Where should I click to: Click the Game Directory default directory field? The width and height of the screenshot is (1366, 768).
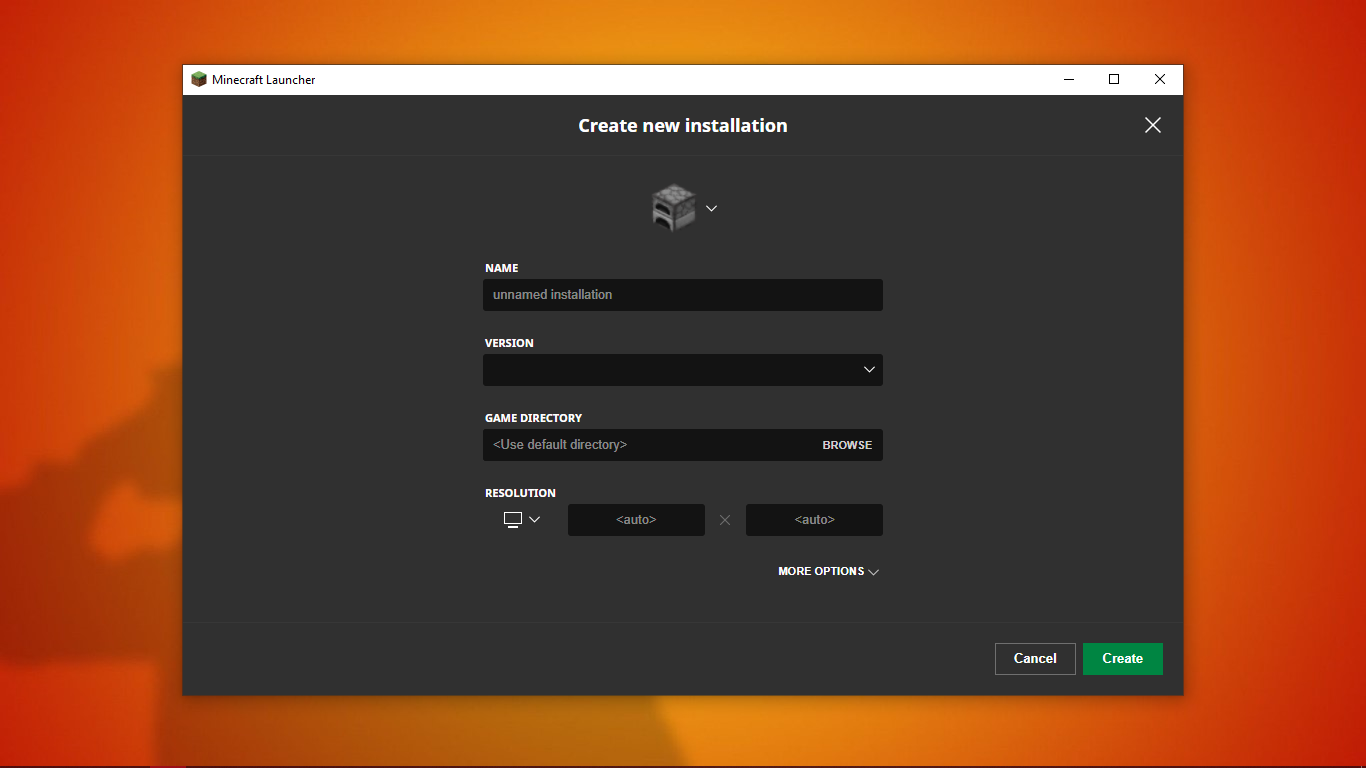tap(650, 445)
